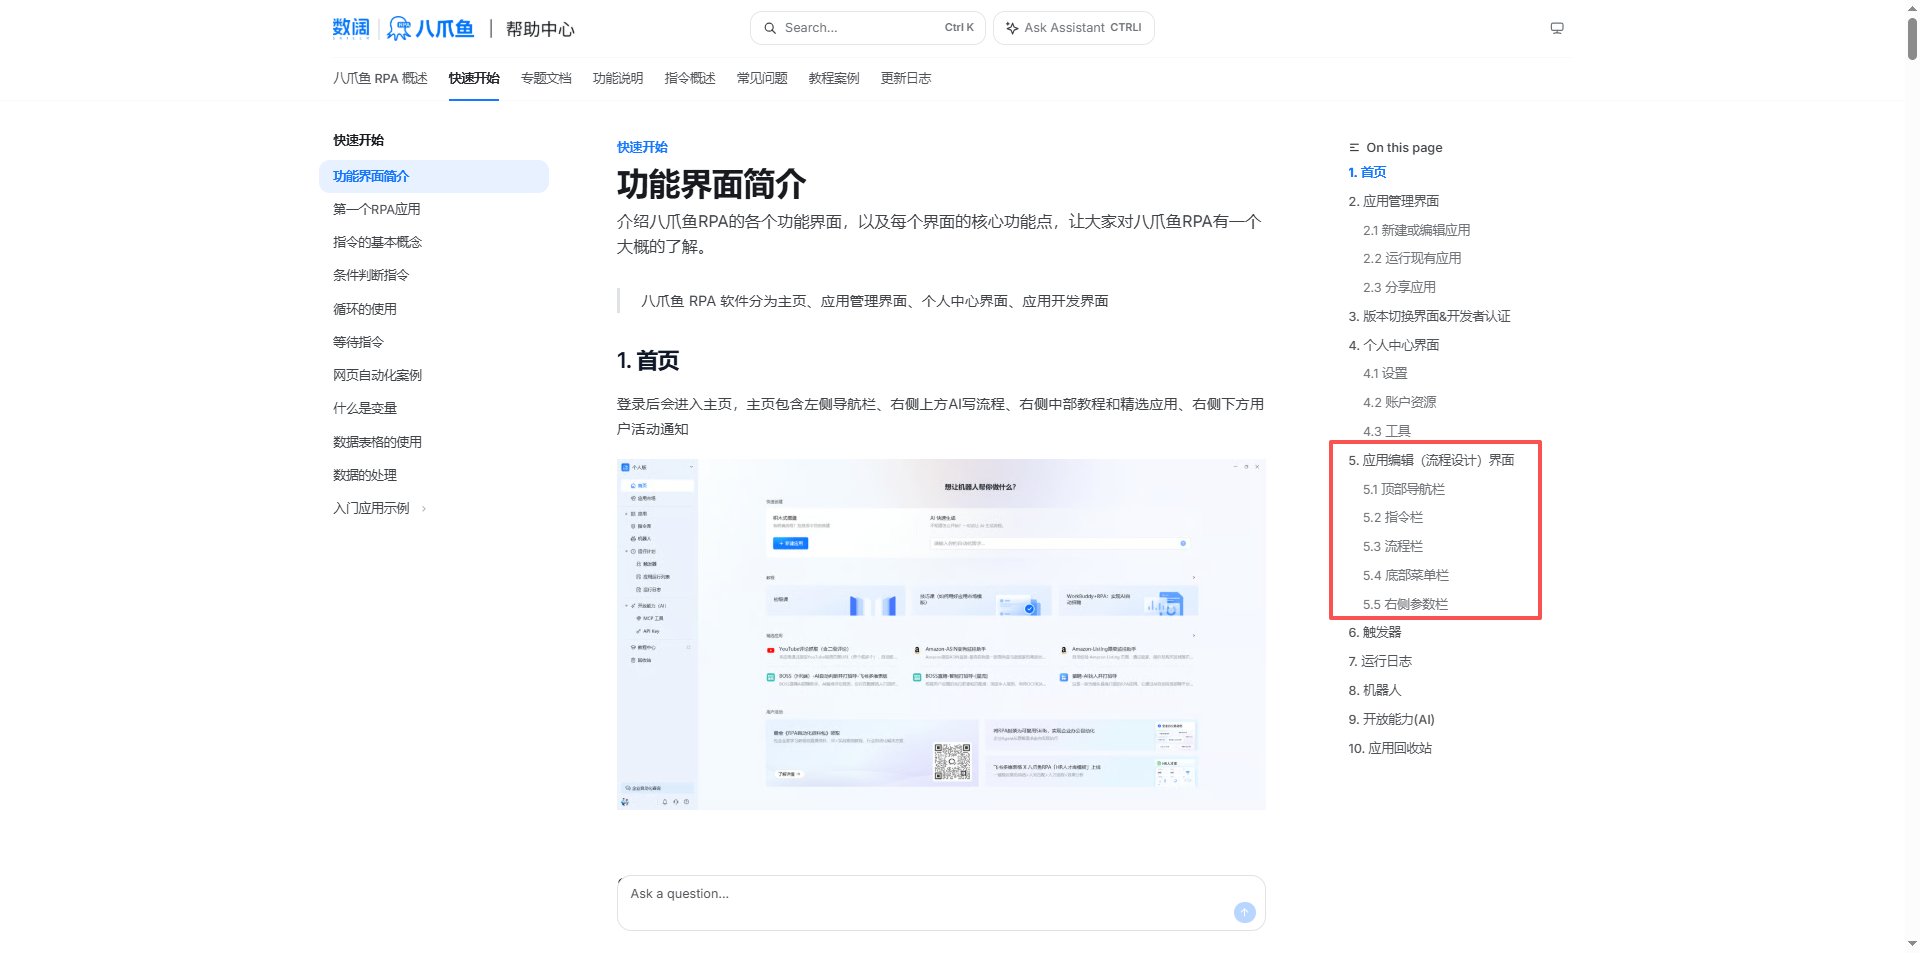Open the 常见问题 tab
The image size is (1920, 953).
pyautogui.click(x=762, y=78)
